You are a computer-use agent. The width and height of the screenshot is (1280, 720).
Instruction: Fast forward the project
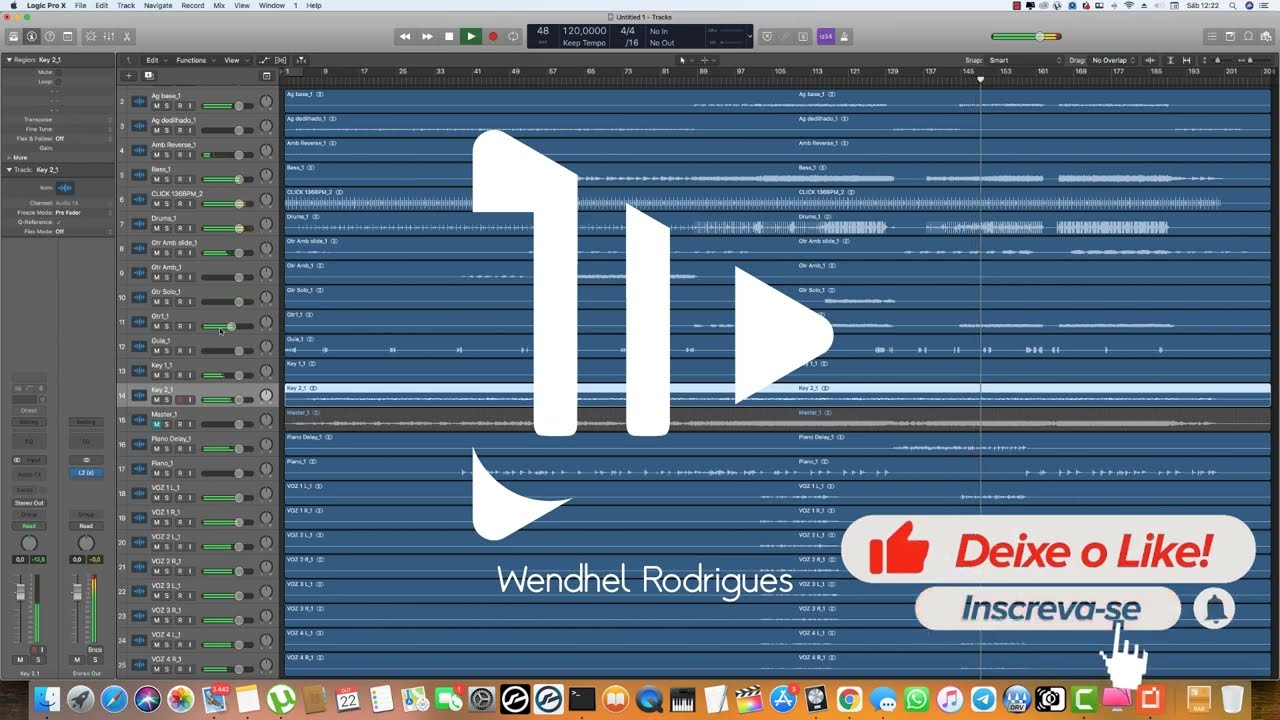(x=427, y=36)
